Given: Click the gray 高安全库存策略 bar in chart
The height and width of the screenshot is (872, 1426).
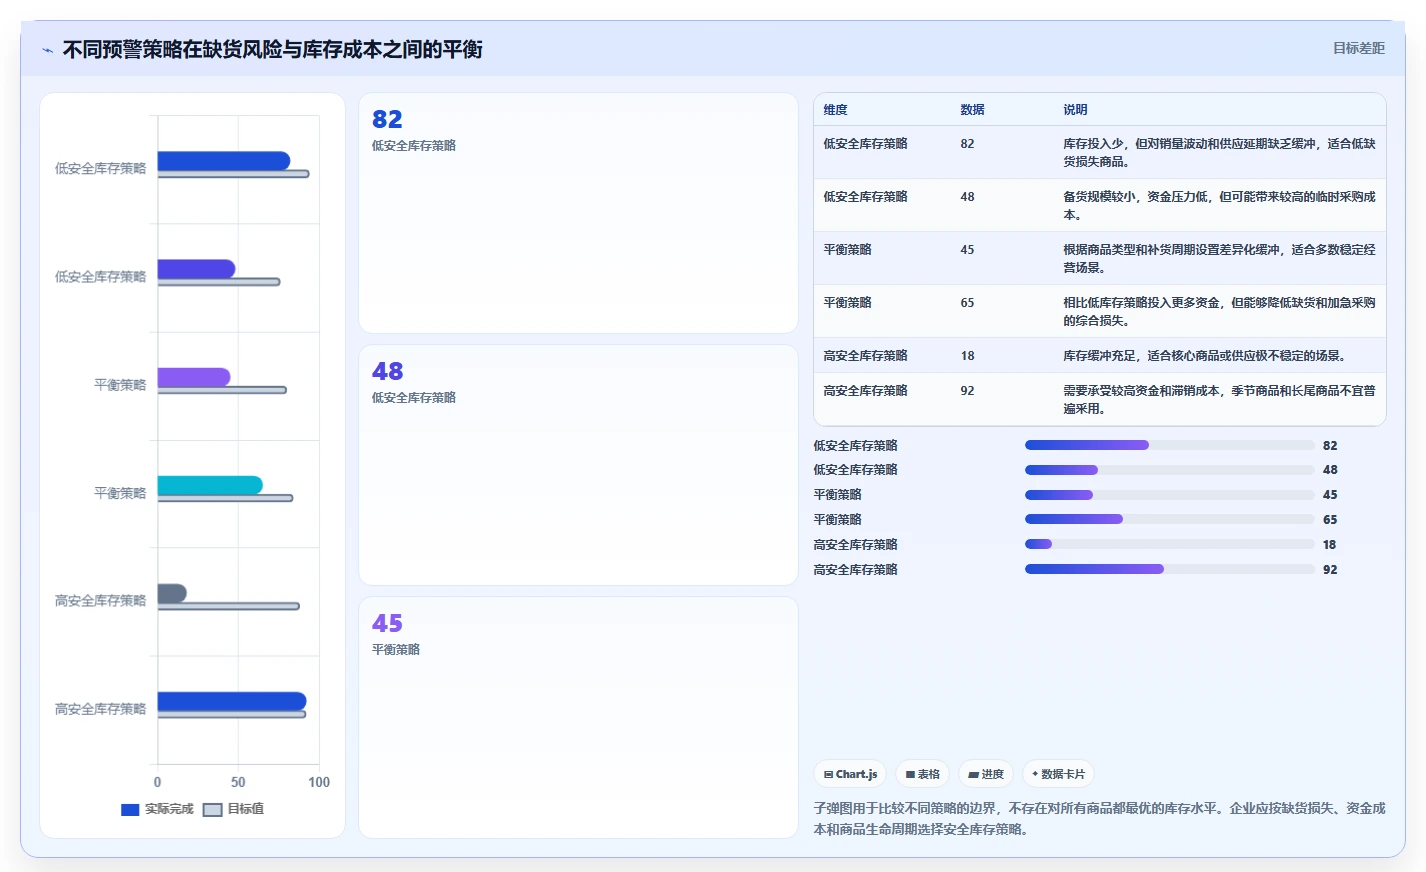Looking at the screenshot, I should (172, 593).
